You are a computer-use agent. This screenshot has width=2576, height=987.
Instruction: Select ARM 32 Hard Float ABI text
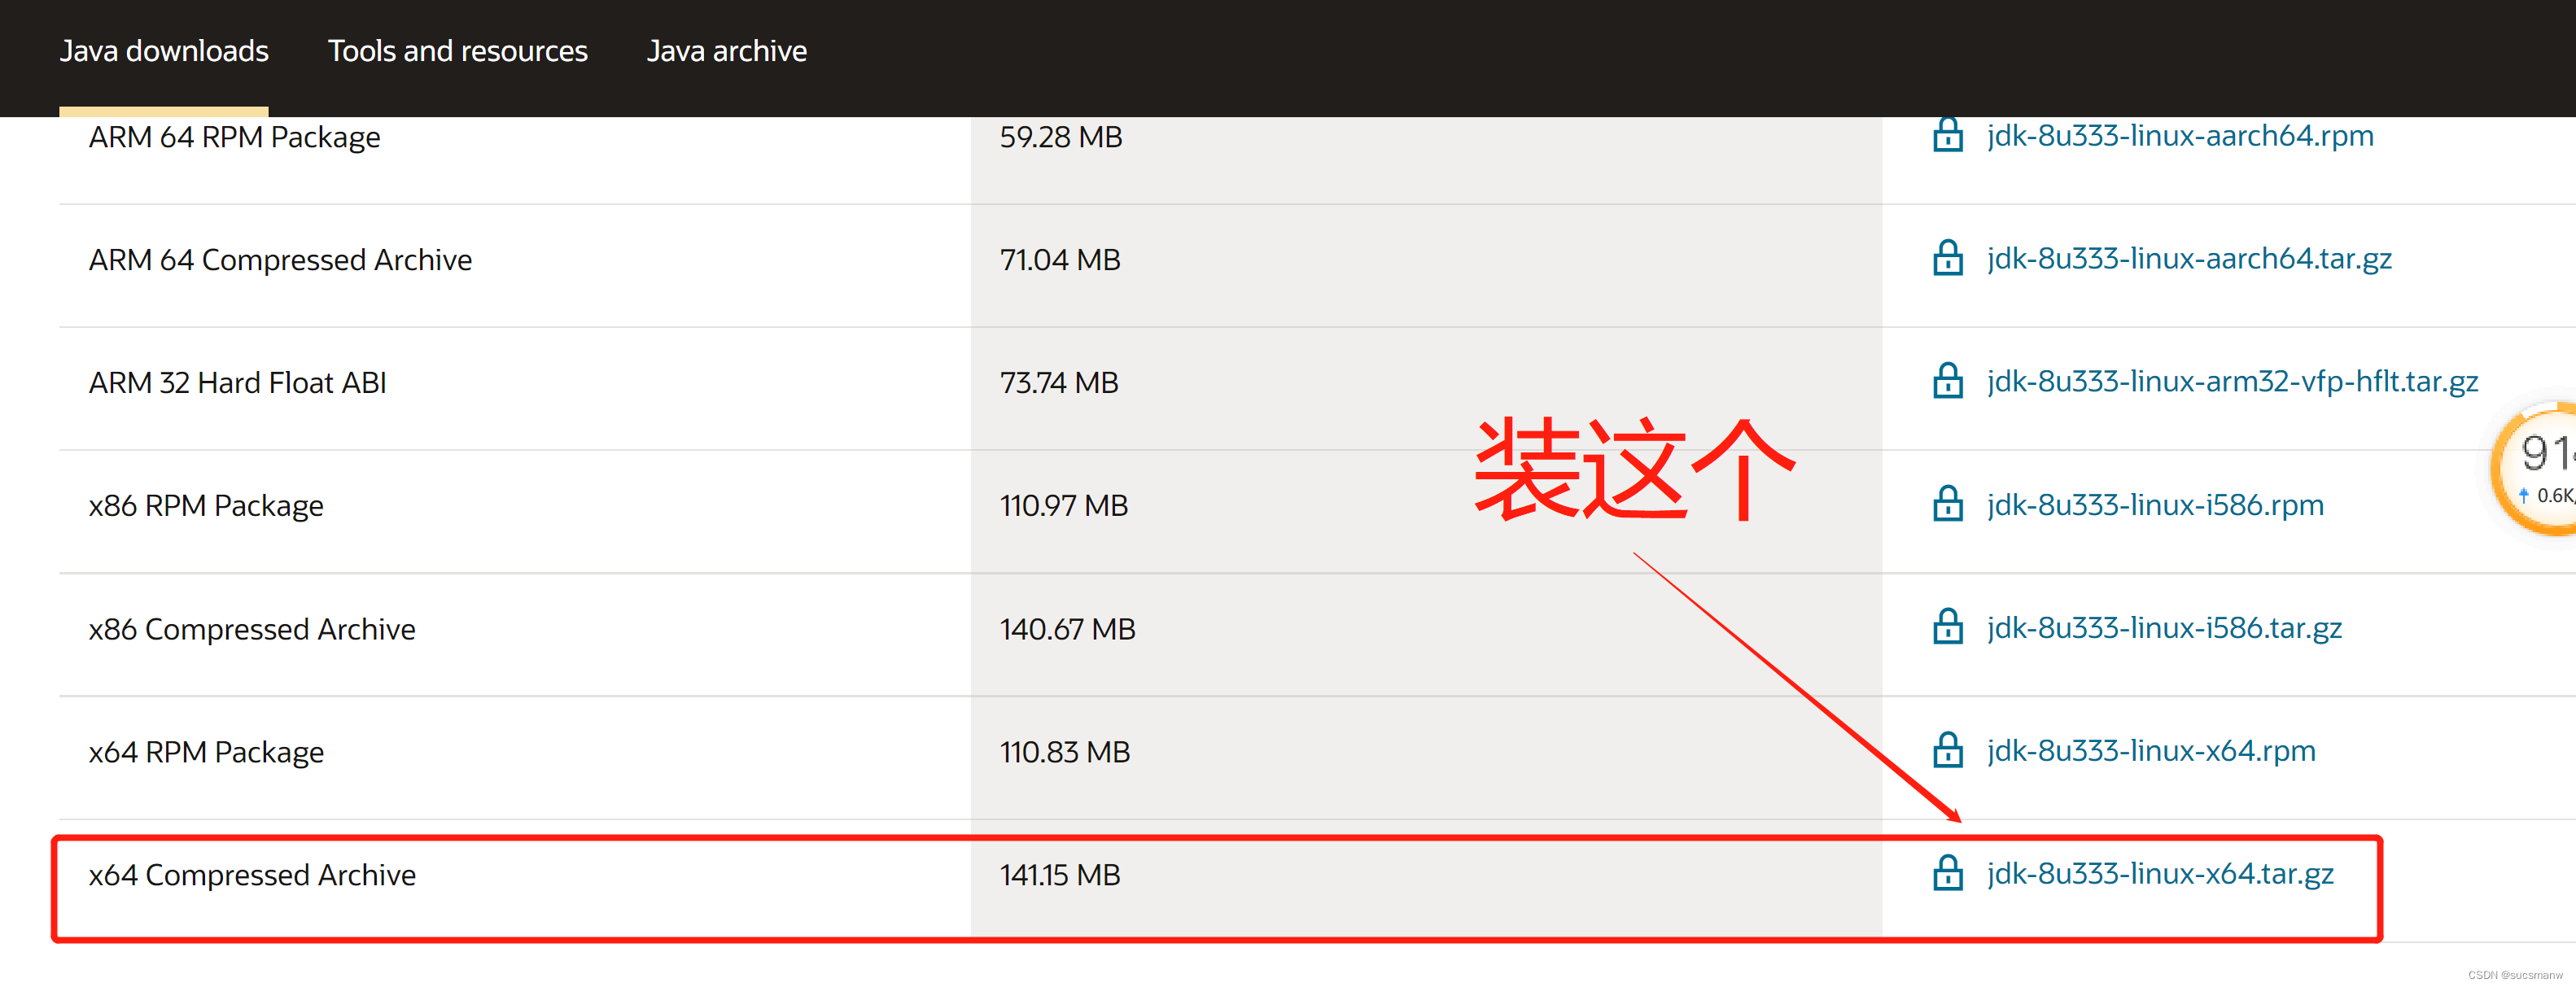pyautogui.click(x=237, y=383)
